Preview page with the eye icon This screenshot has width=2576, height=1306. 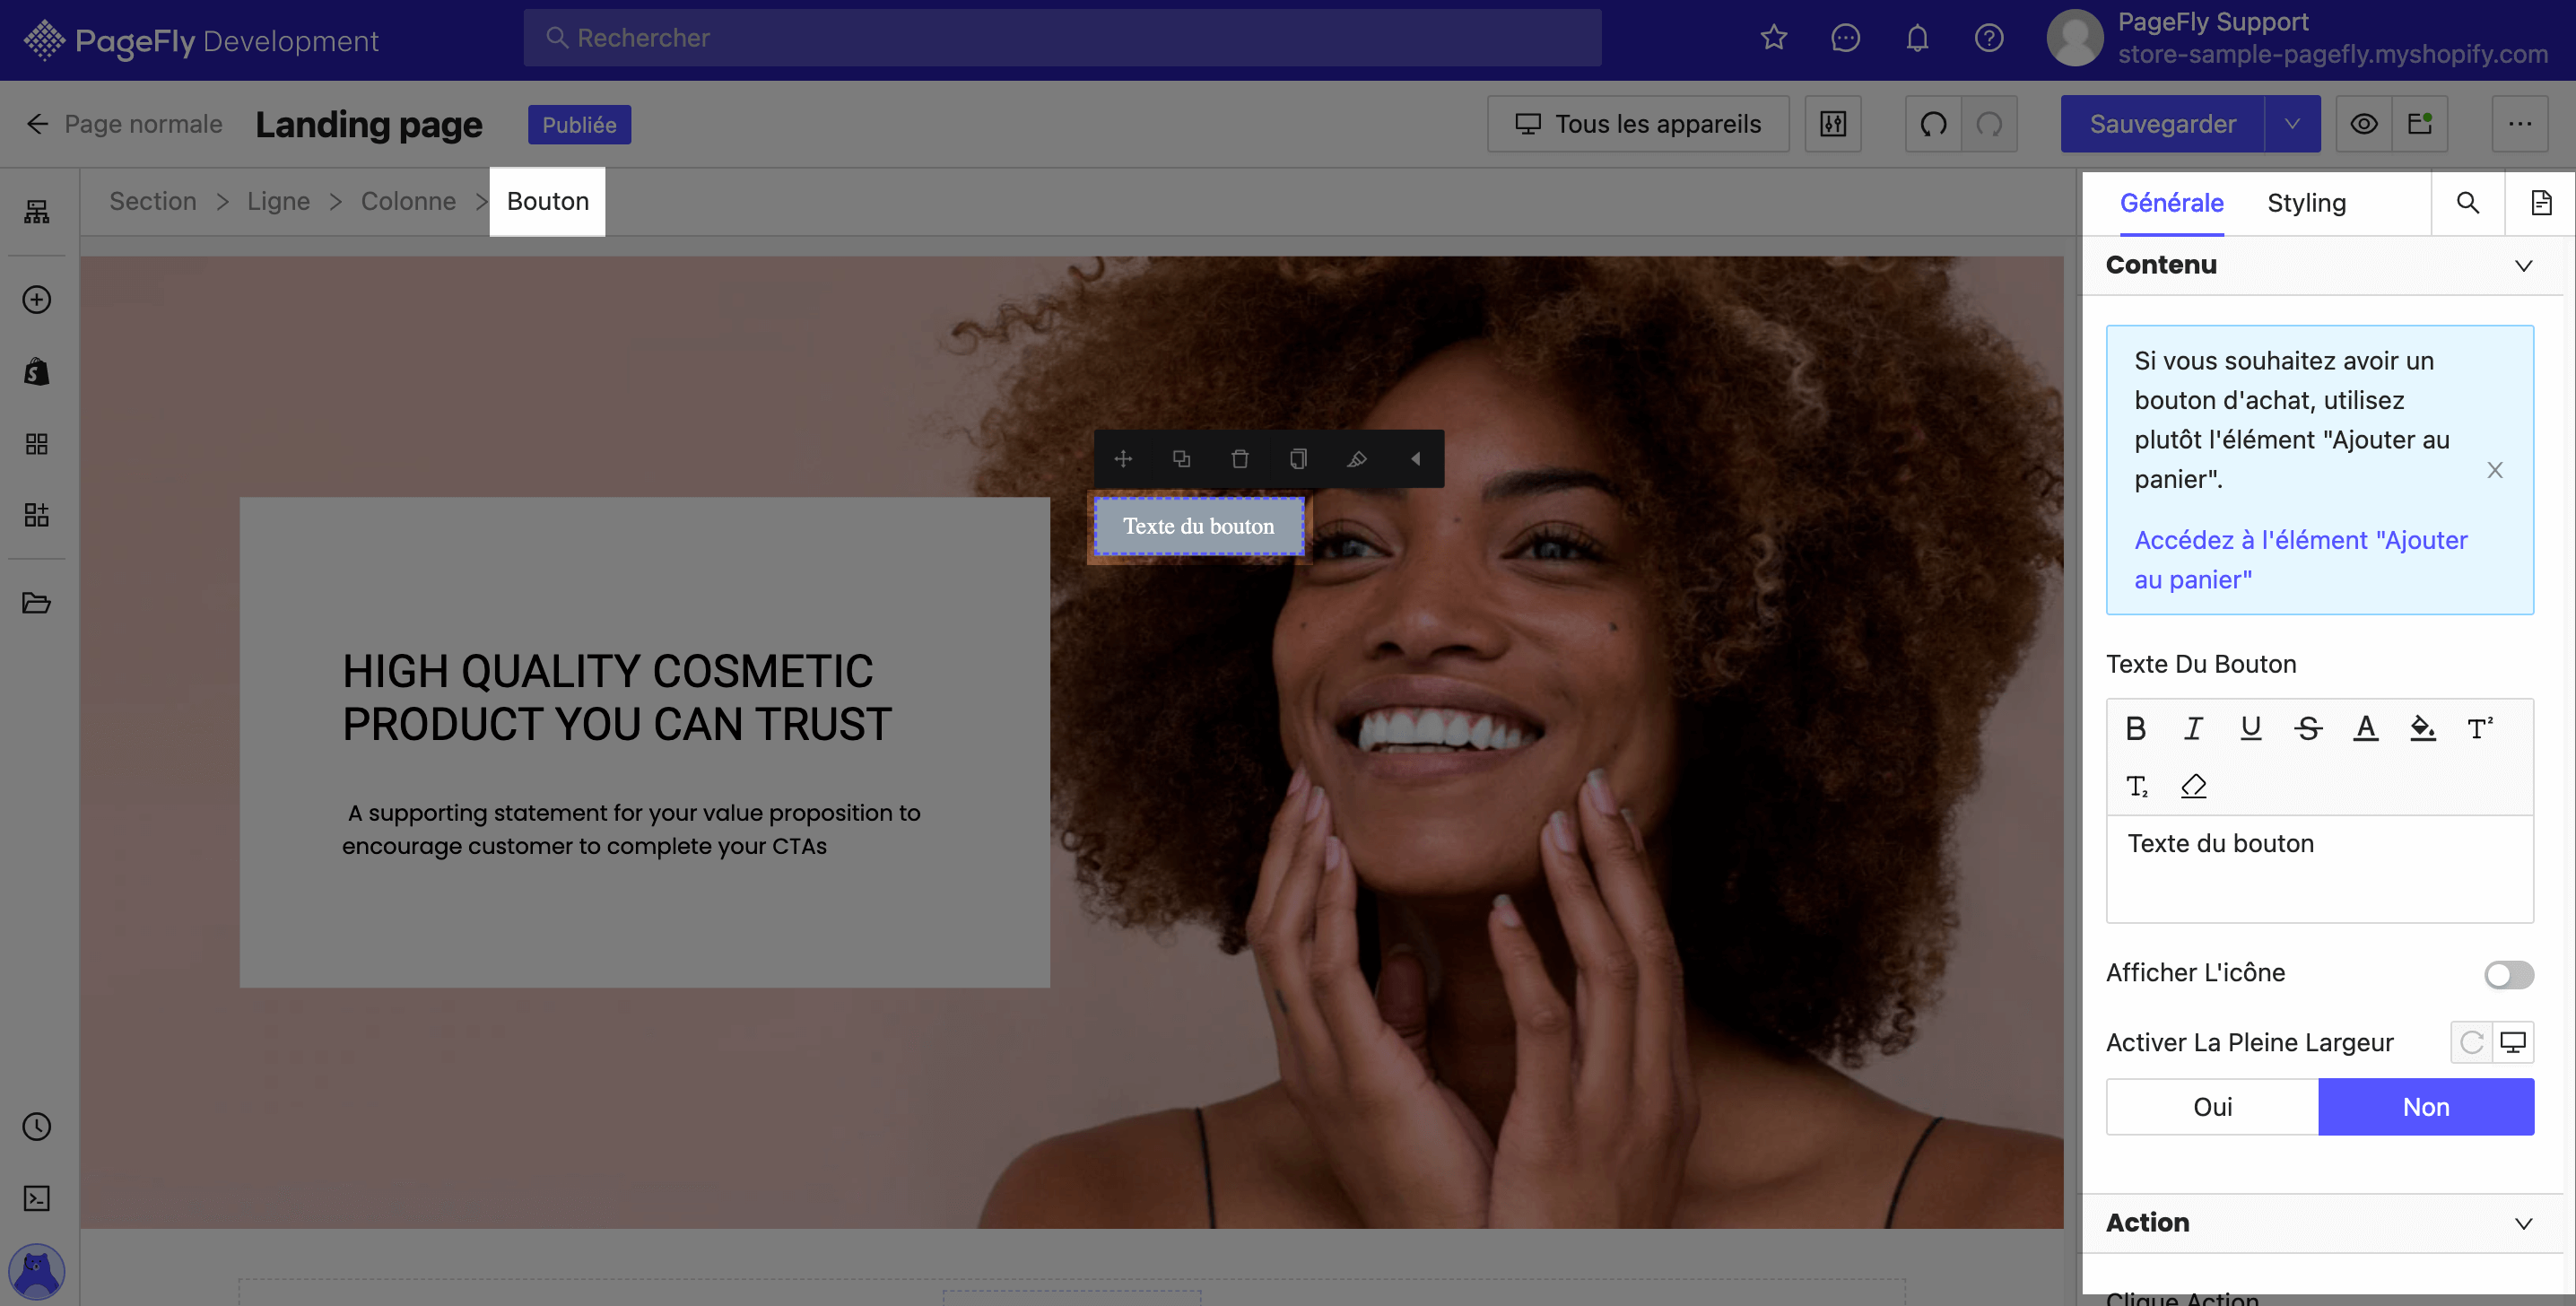coord(2364,124)
